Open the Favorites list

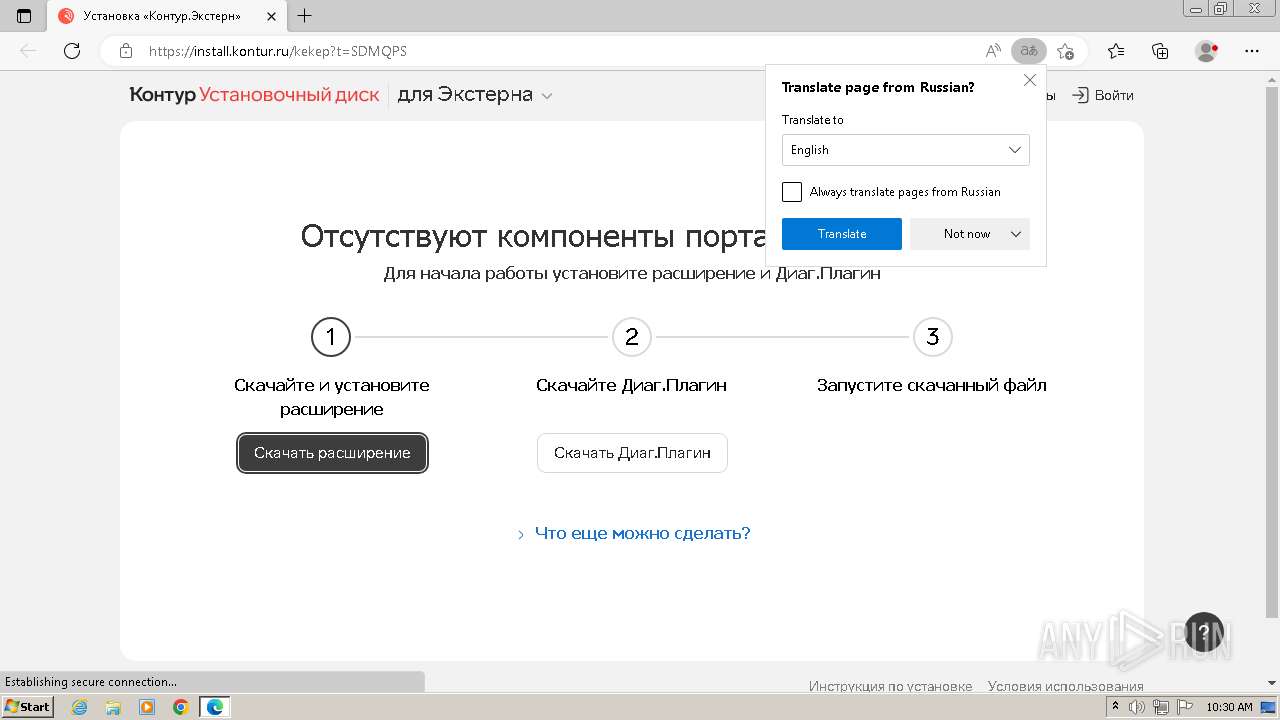(x=1116, y=51)
